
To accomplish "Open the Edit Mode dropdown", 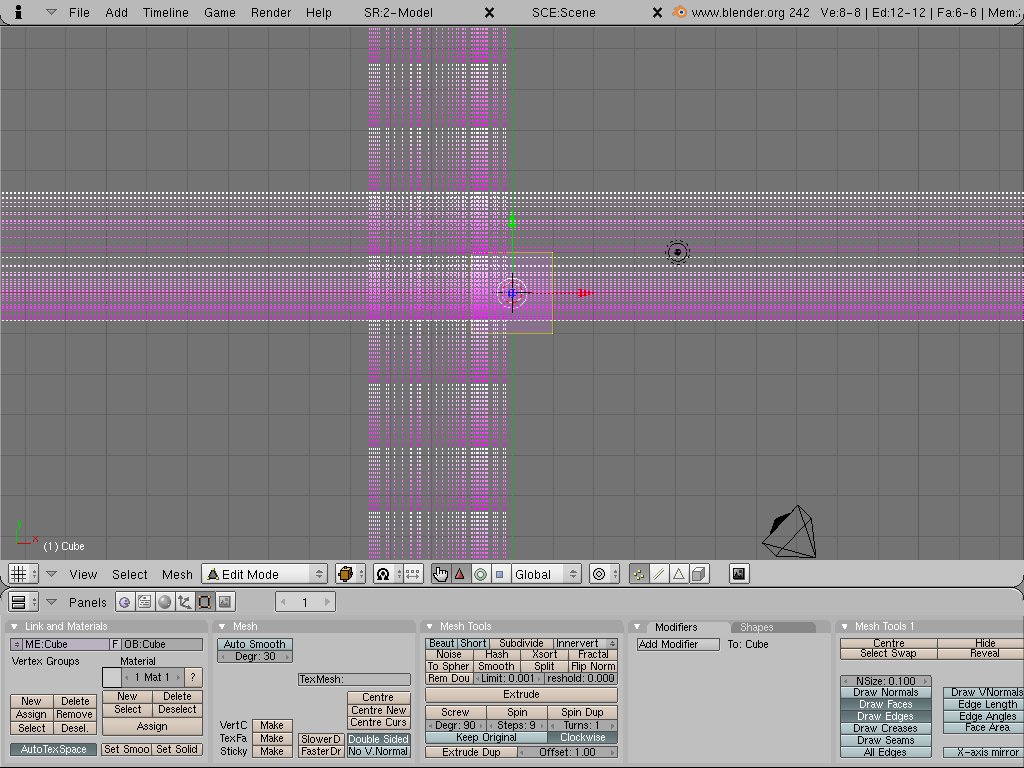I will pos(265,574).
